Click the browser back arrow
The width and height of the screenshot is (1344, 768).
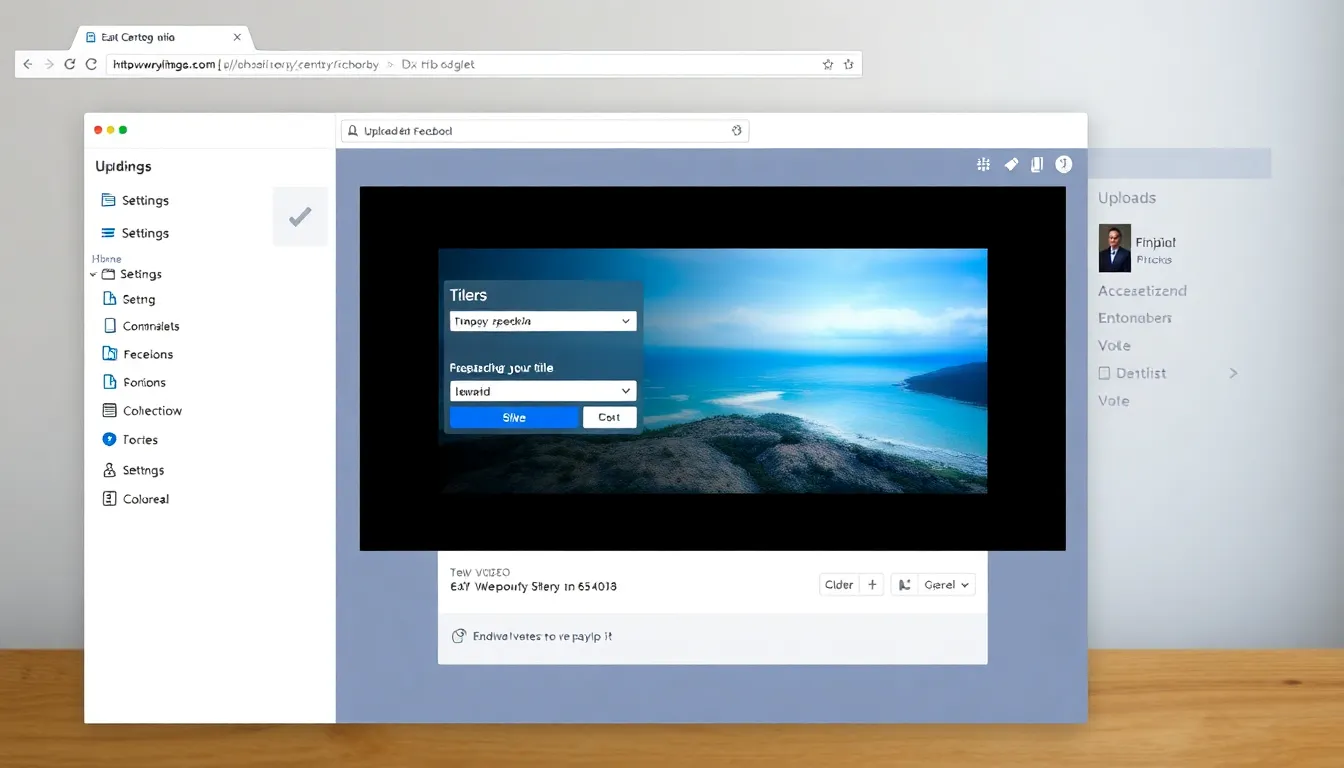tap(28, 64)
